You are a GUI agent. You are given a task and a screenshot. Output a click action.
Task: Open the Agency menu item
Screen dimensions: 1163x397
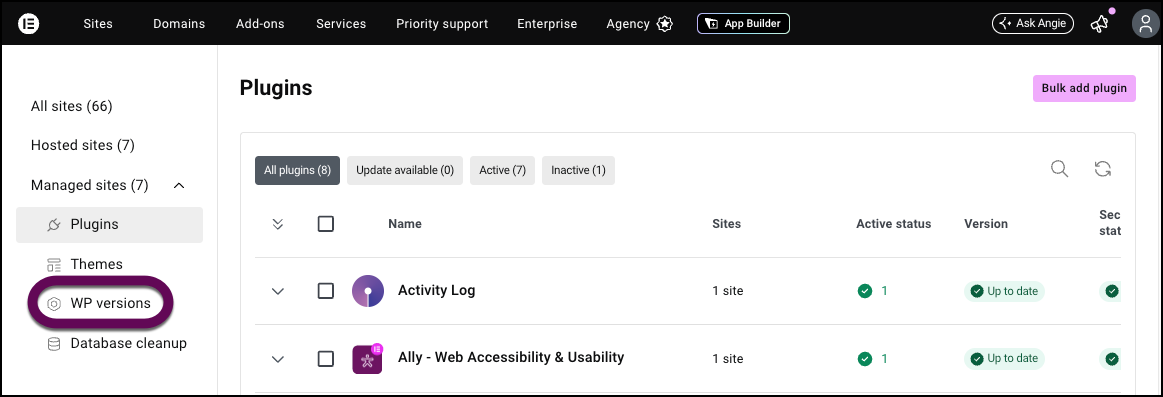628,24
